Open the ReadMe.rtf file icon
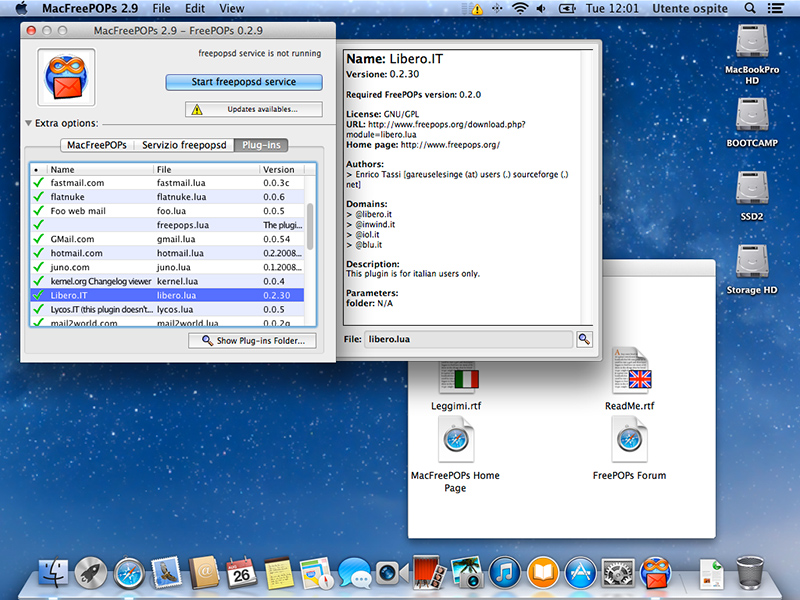 tap(632, 371)
